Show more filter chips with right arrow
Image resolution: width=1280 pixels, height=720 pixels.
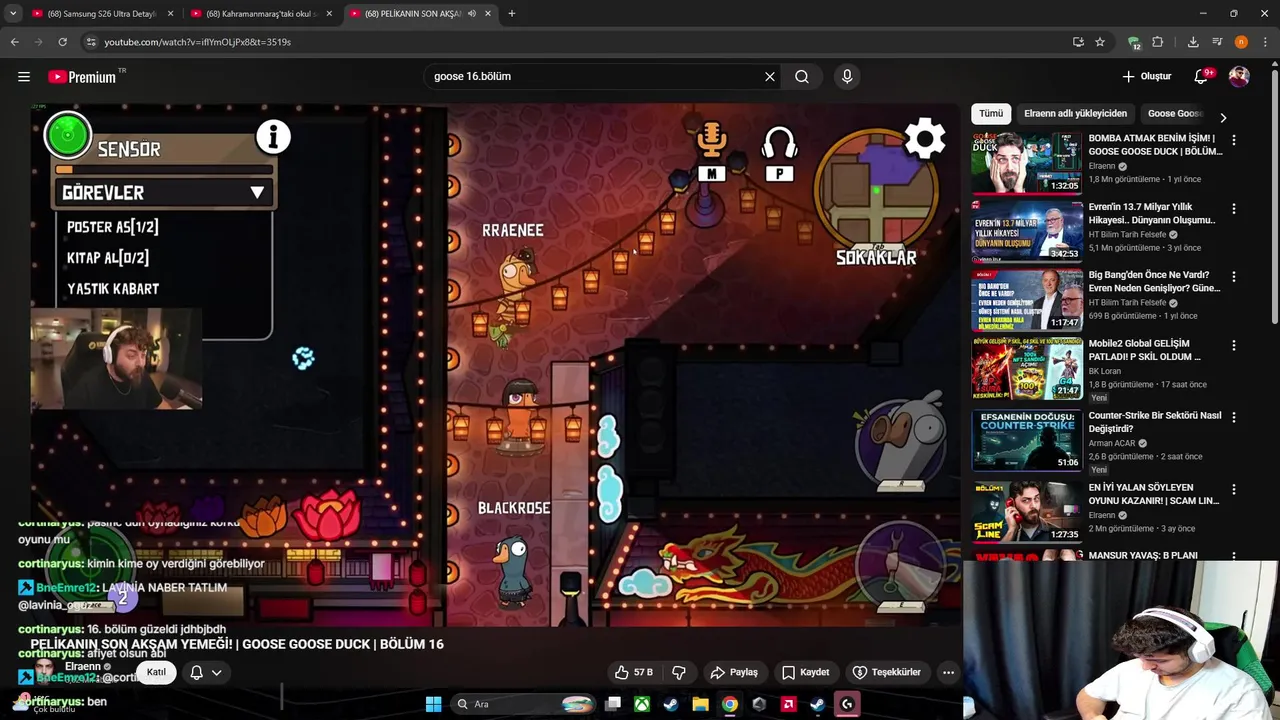pyautogui.click(x=1222, y=117)
